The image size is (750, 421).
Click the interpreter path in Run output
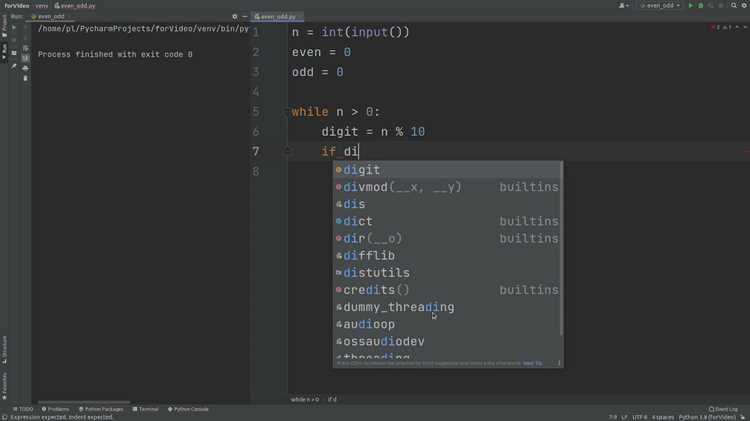(143, 29)
